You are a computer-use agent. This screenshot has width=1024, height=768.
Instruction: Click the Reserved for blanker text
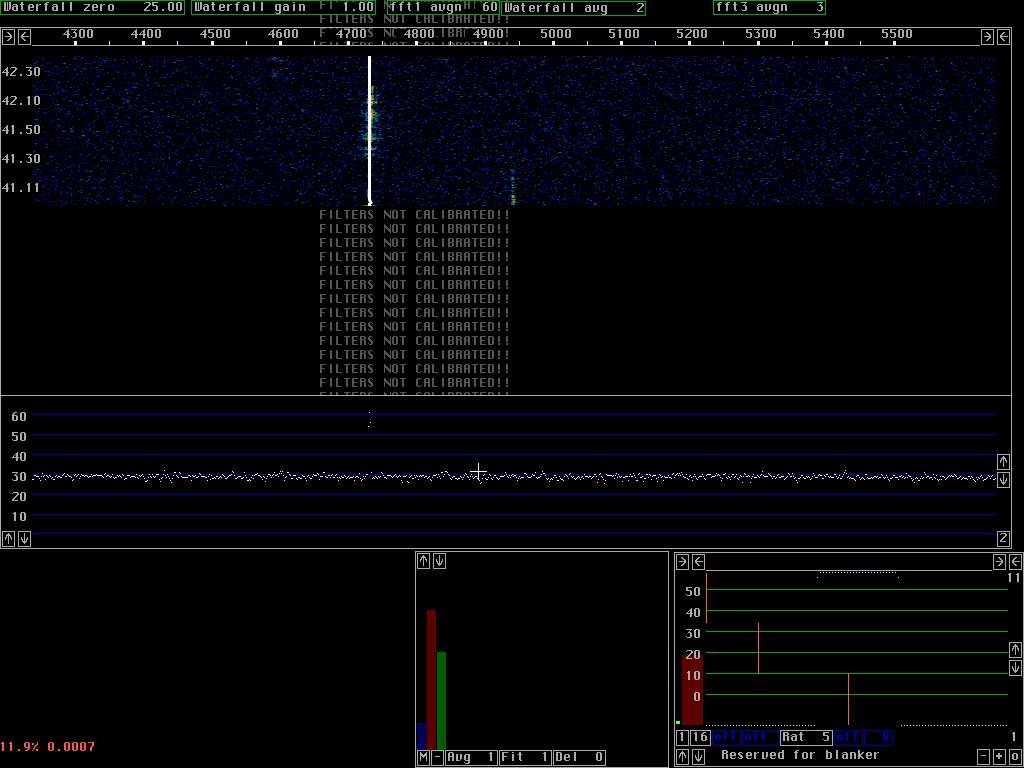800,755
